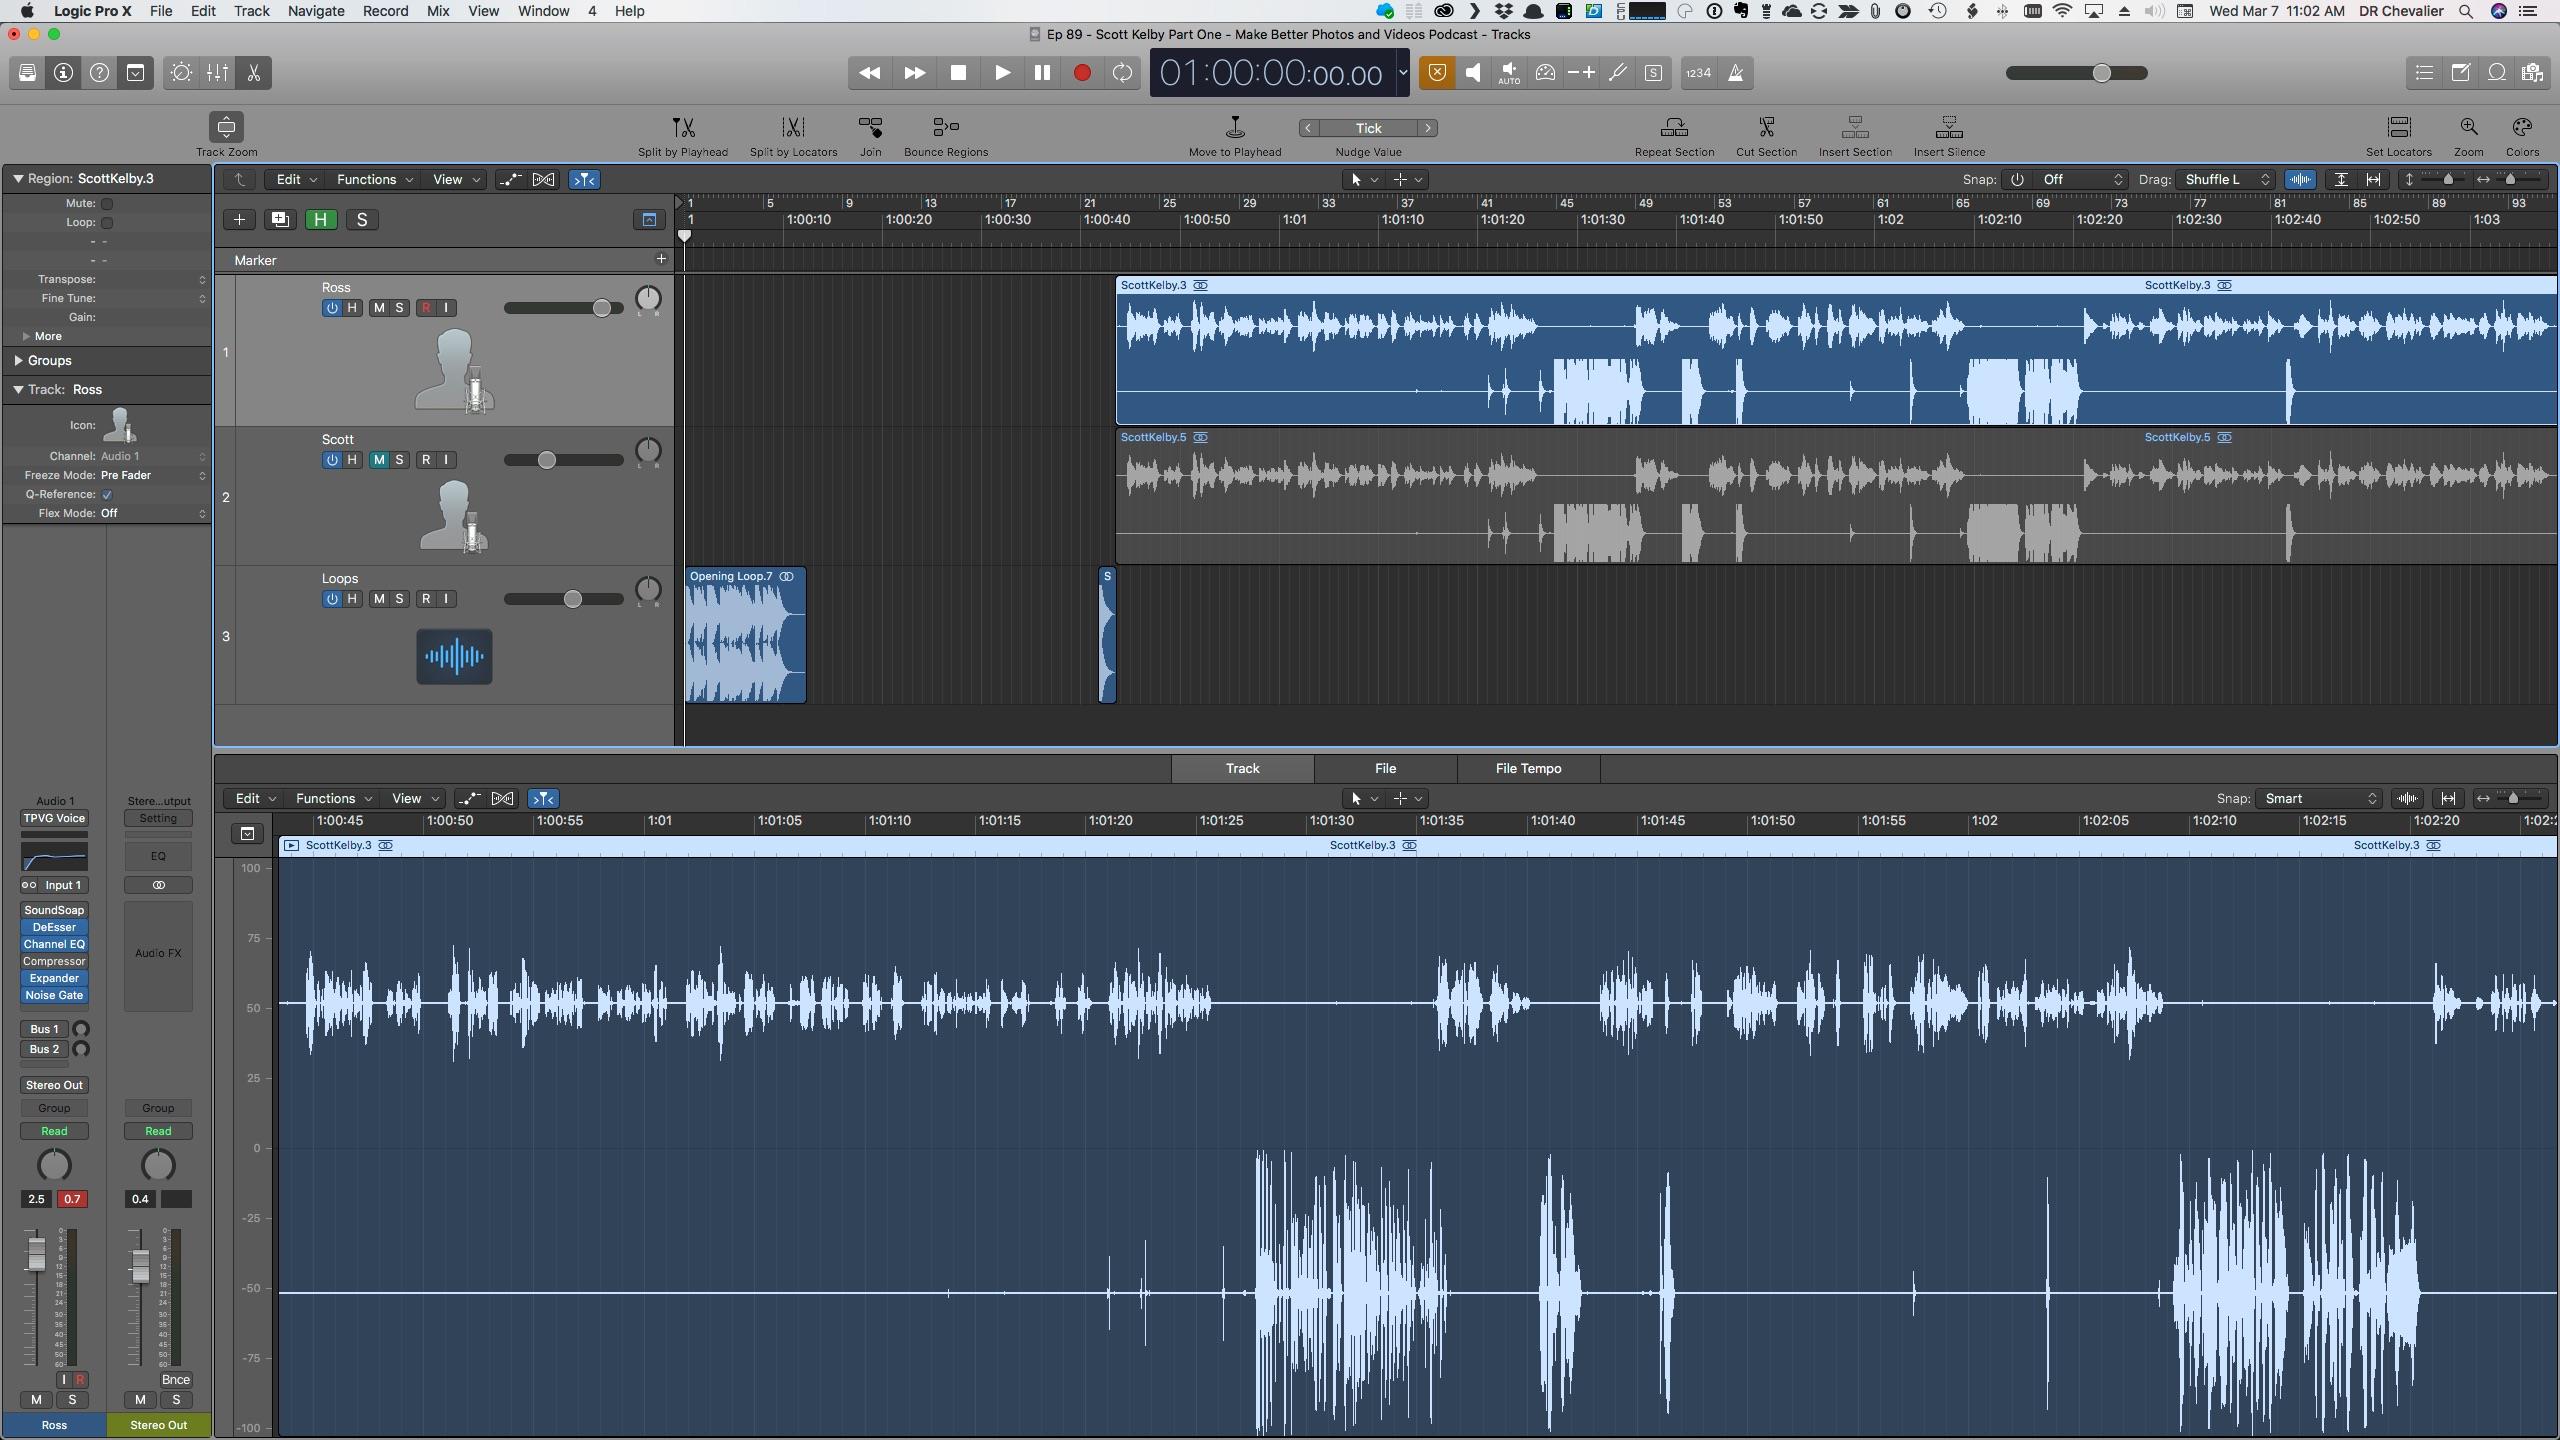
Task: Mute the Scott track
Action: (379, 460)
